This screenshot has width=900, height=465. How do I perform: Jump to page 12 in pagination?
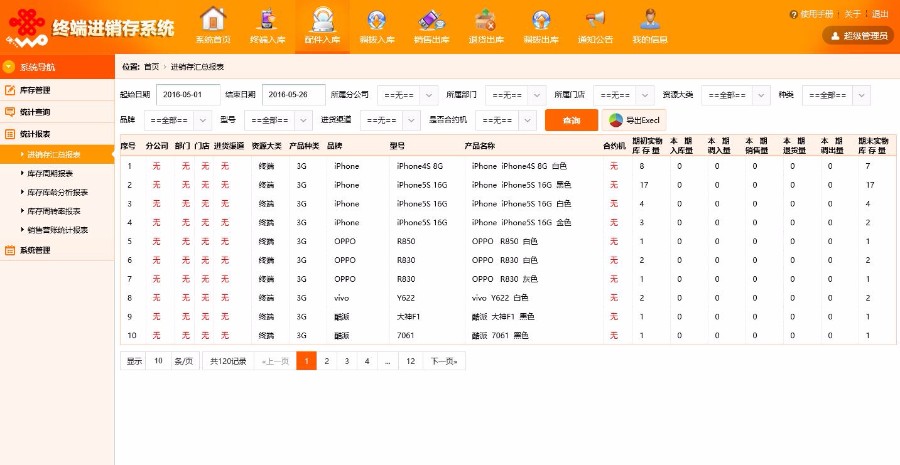click(410, 361)
